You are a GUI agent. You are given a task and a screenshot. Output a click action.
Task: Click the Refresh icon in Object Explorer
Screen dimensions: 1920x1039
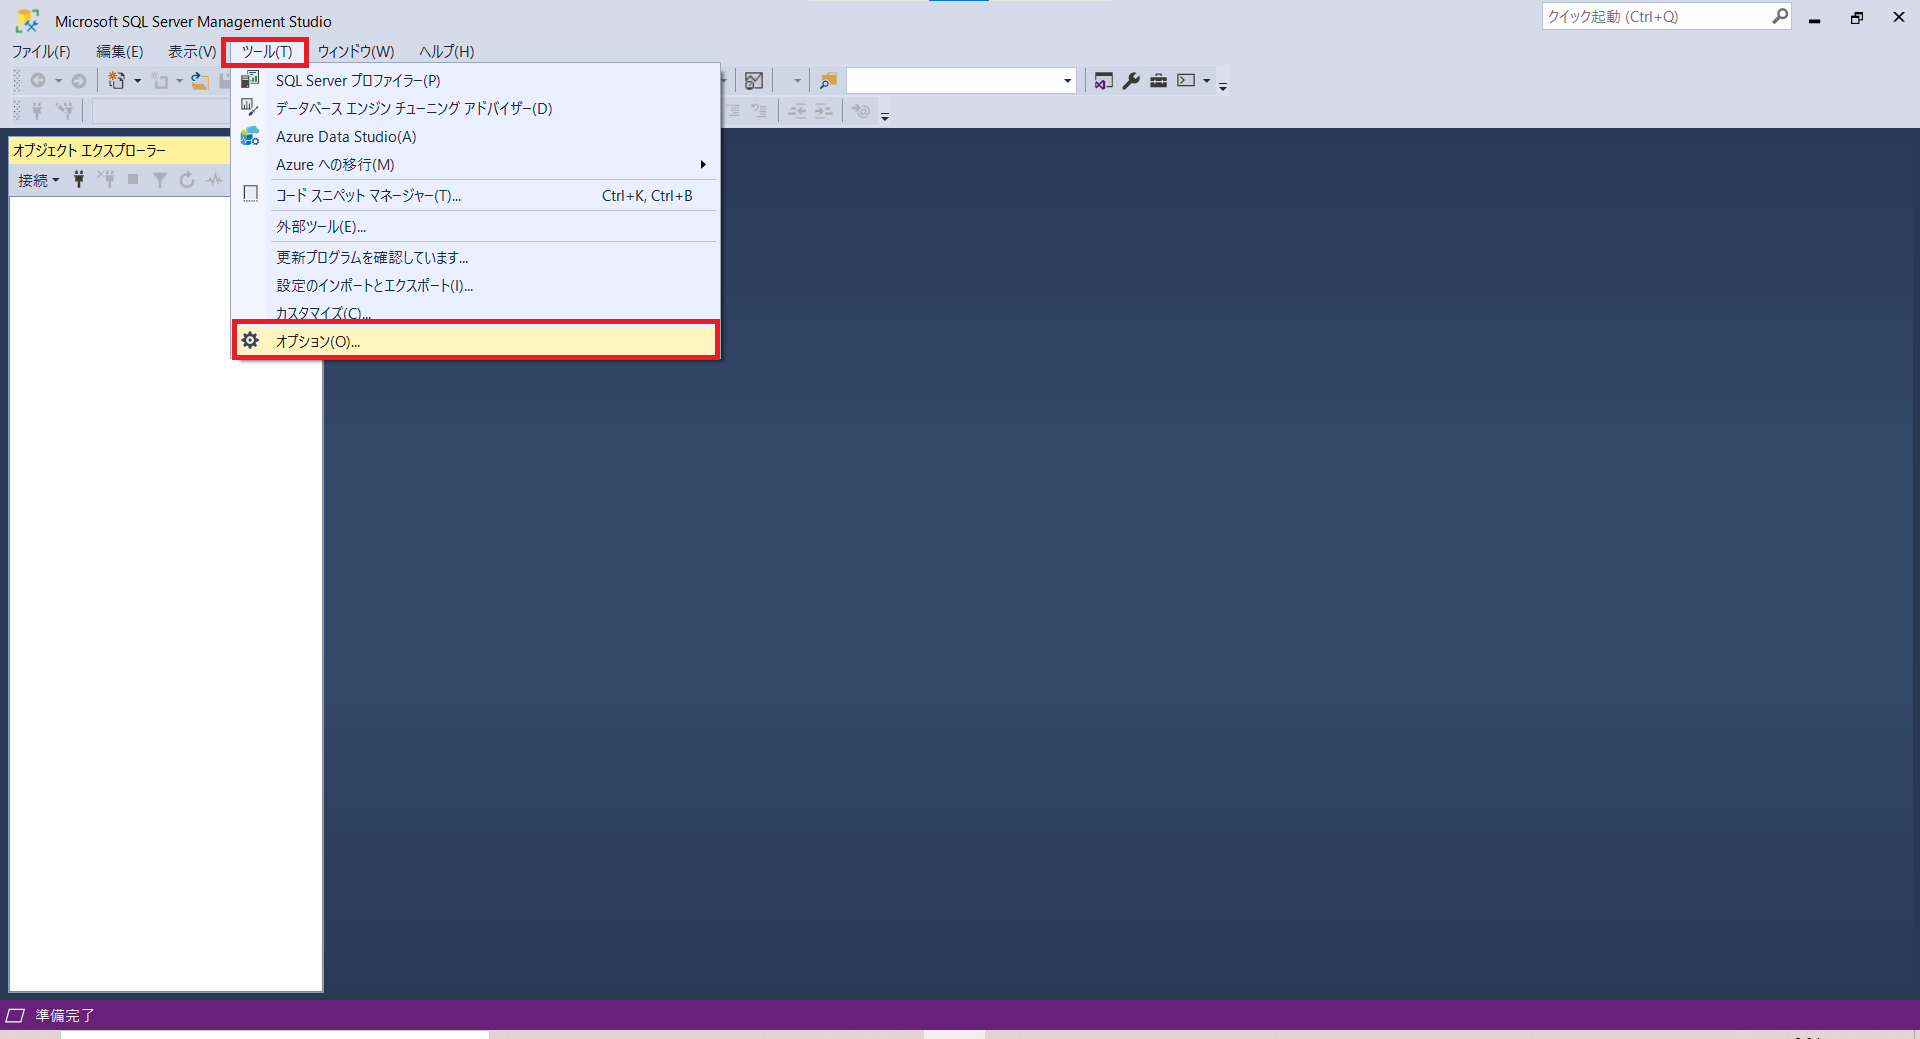[x=187, y=180]
